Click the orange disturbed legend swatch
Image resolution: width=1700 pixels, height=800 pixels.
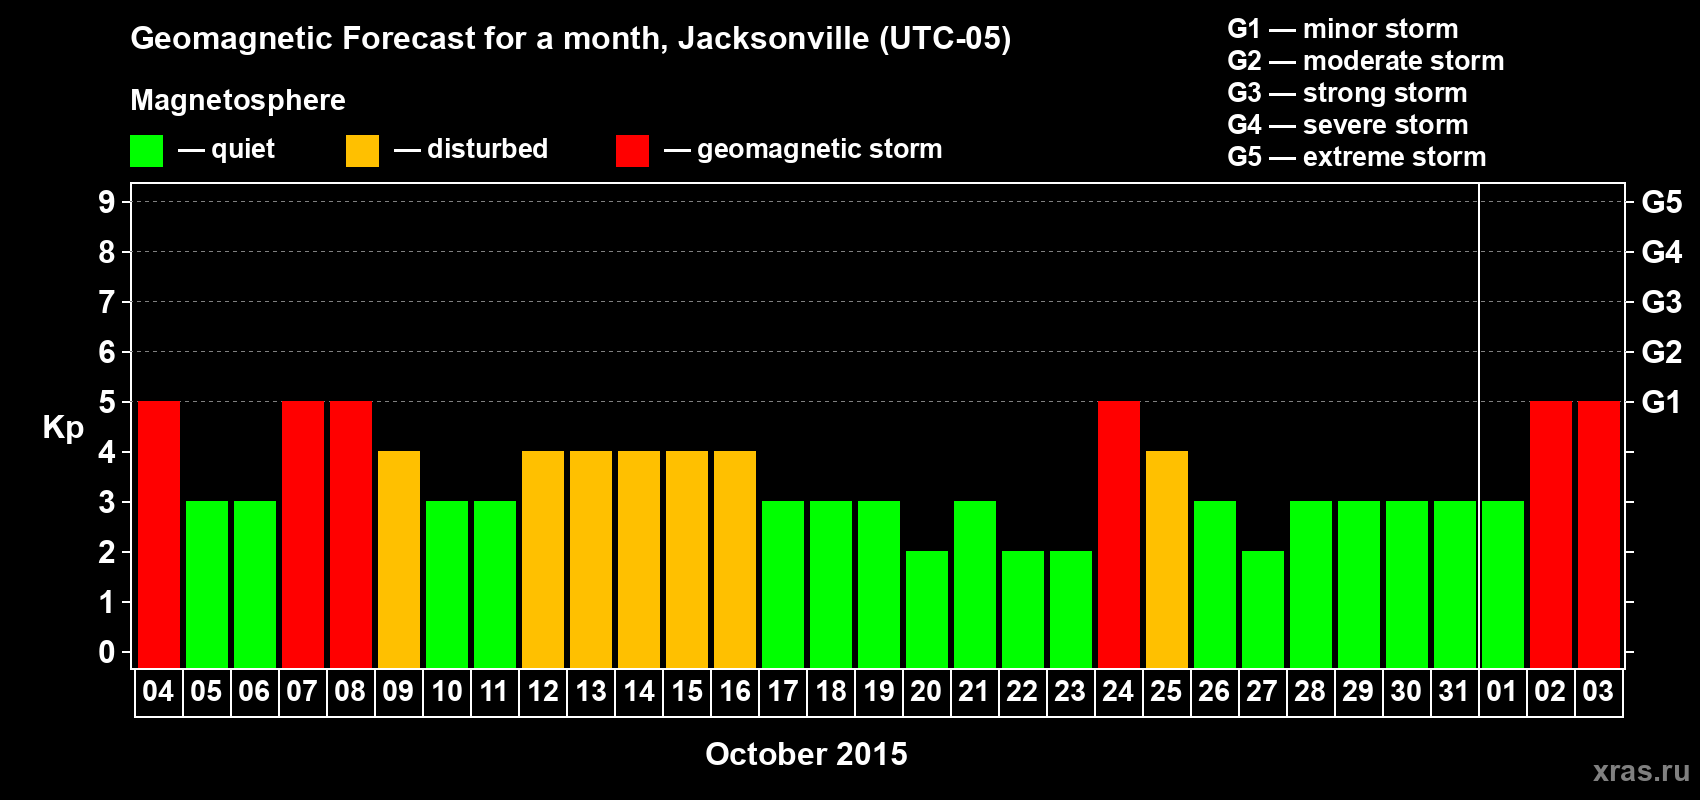[x=362, y=151]
